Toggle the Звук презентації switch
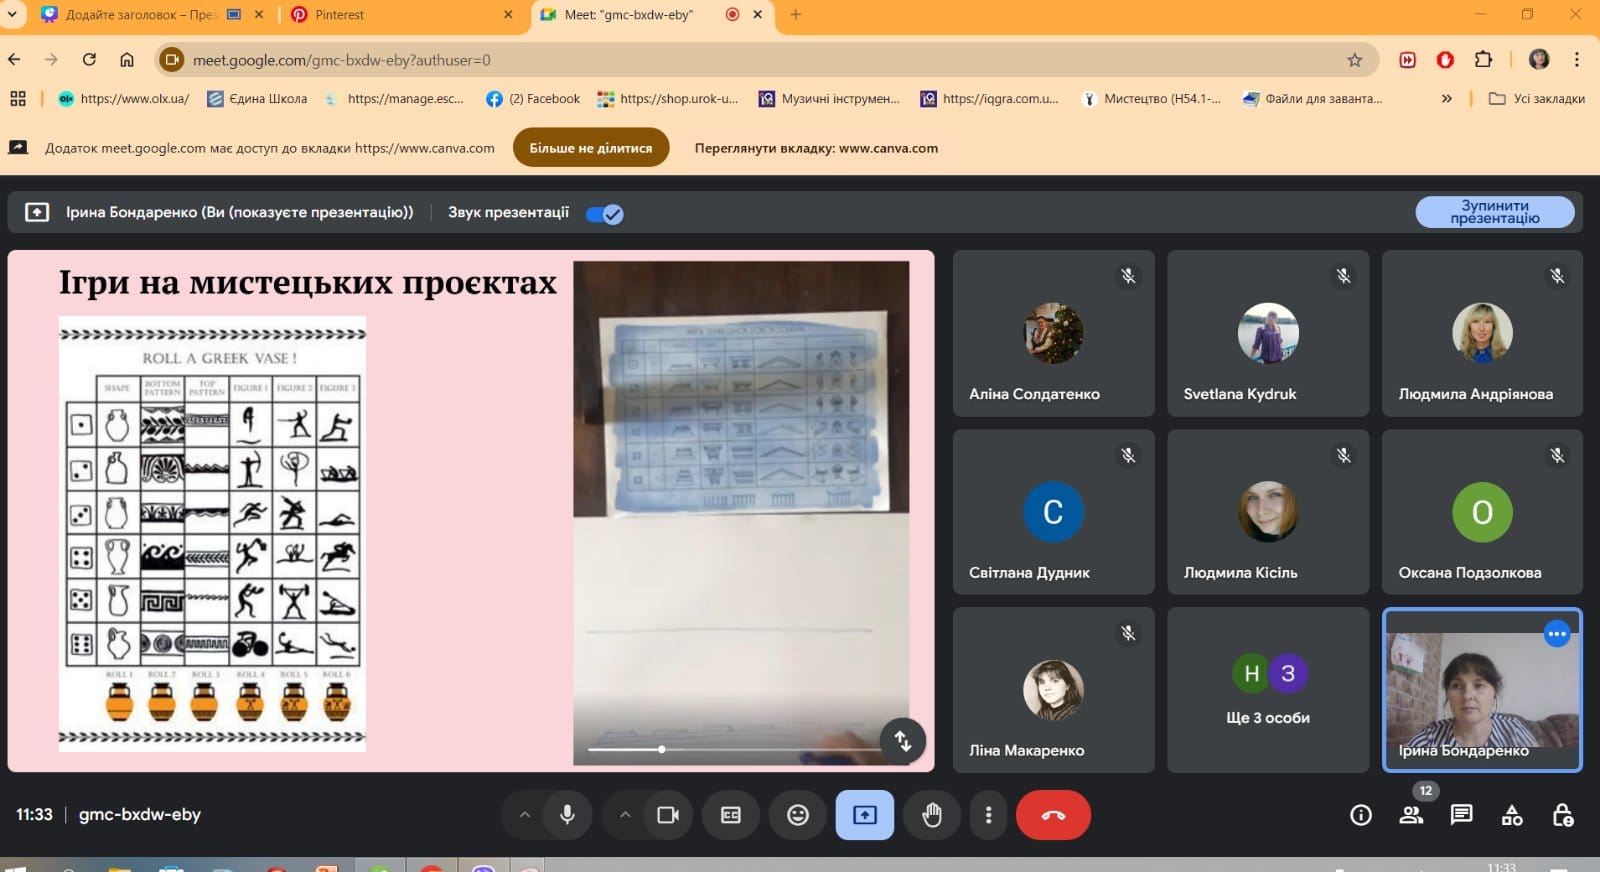The height and width of the screenshot is (872, 1600). point(605,214)
